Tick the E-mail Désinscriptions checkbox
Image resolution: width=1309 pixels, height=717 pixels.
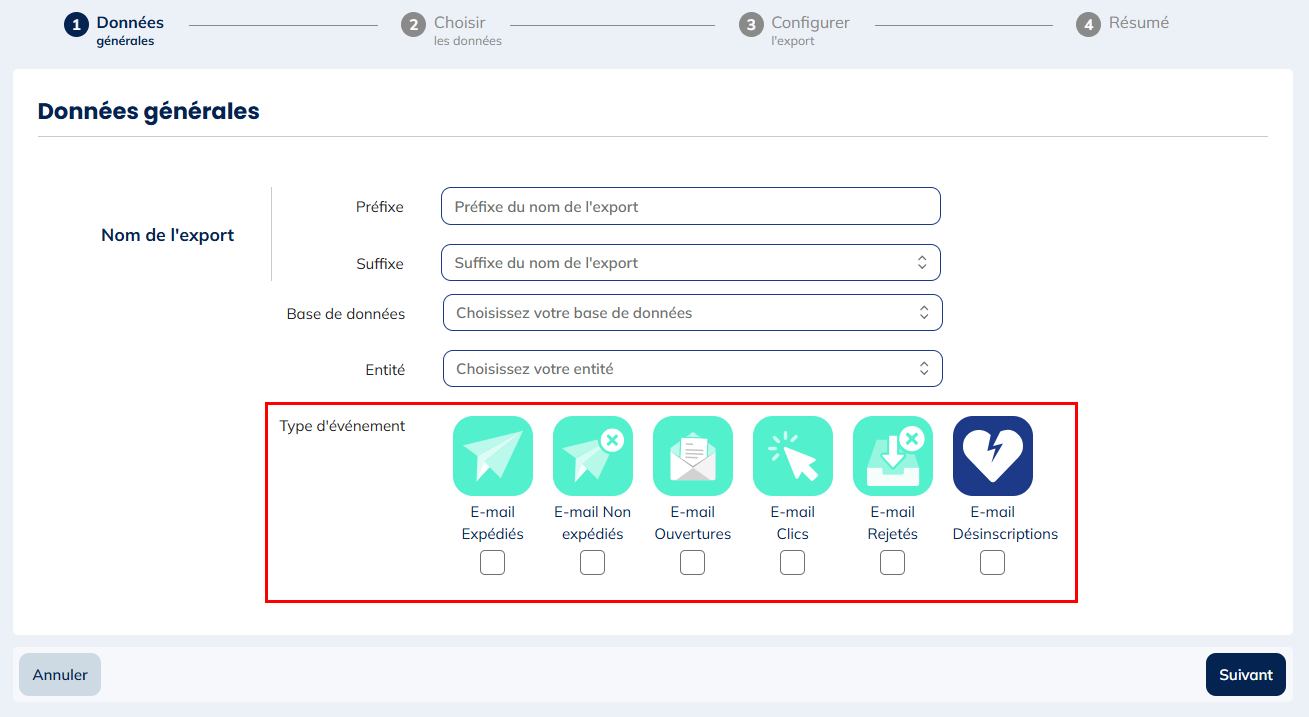click(992, 563)
